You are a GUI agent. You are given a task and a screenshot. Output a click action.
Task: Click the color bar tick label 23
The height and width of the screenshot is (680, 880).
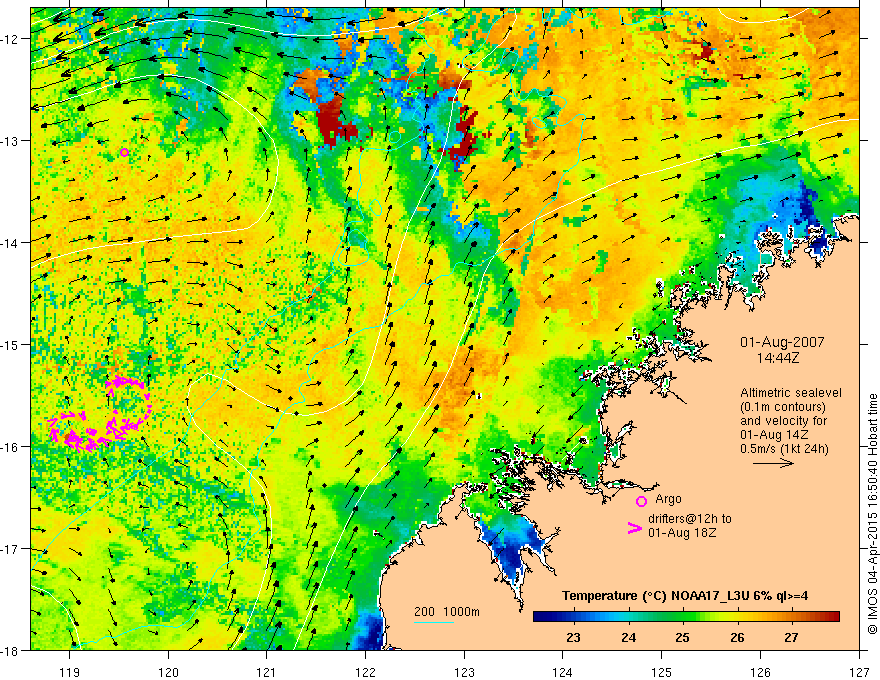[573, 638]
